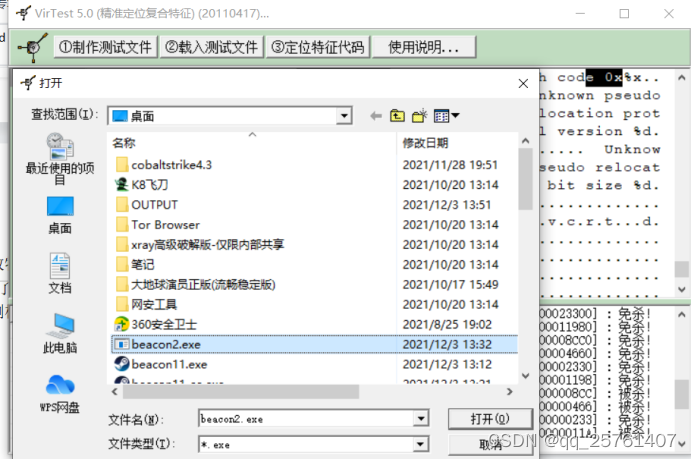
Task: Open 使用说明... help button
Action: pyautogui.click(x=424, y=47)
